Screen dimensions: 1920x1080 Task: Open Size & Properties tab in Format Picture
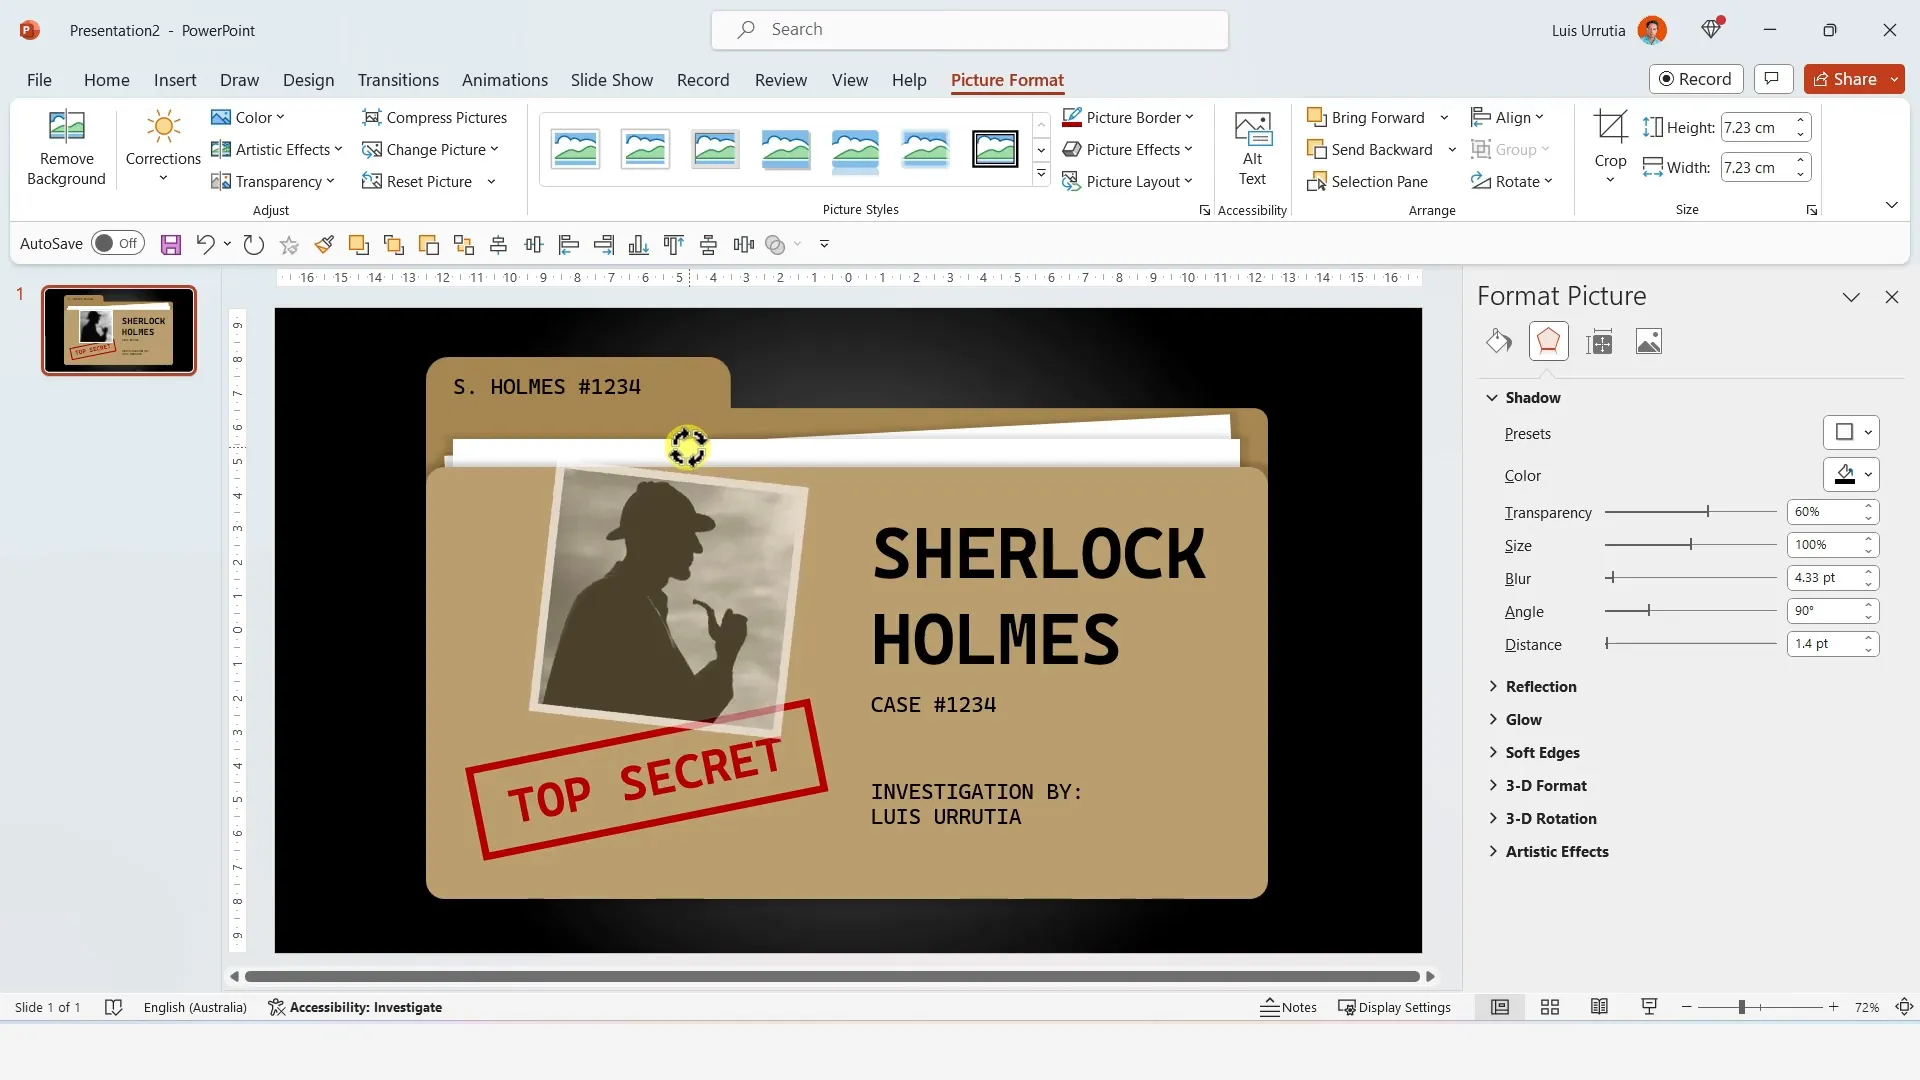(x=1599, y=342)
